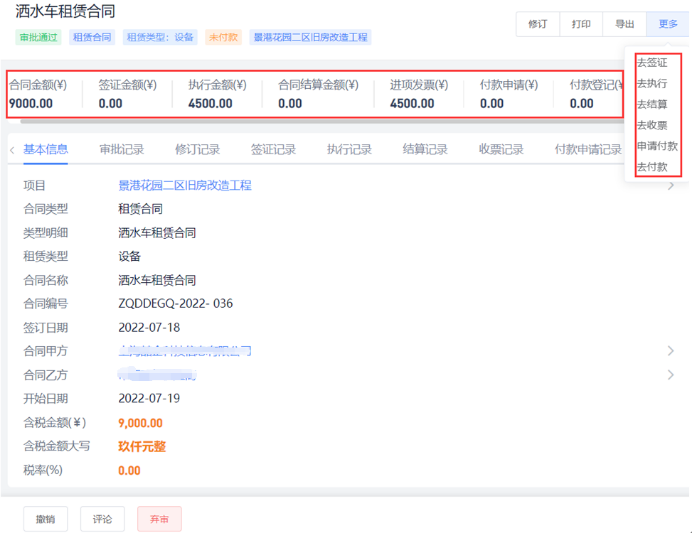Click the 修订 button
This screenshot has width=692, height=533.
point(537,24)
